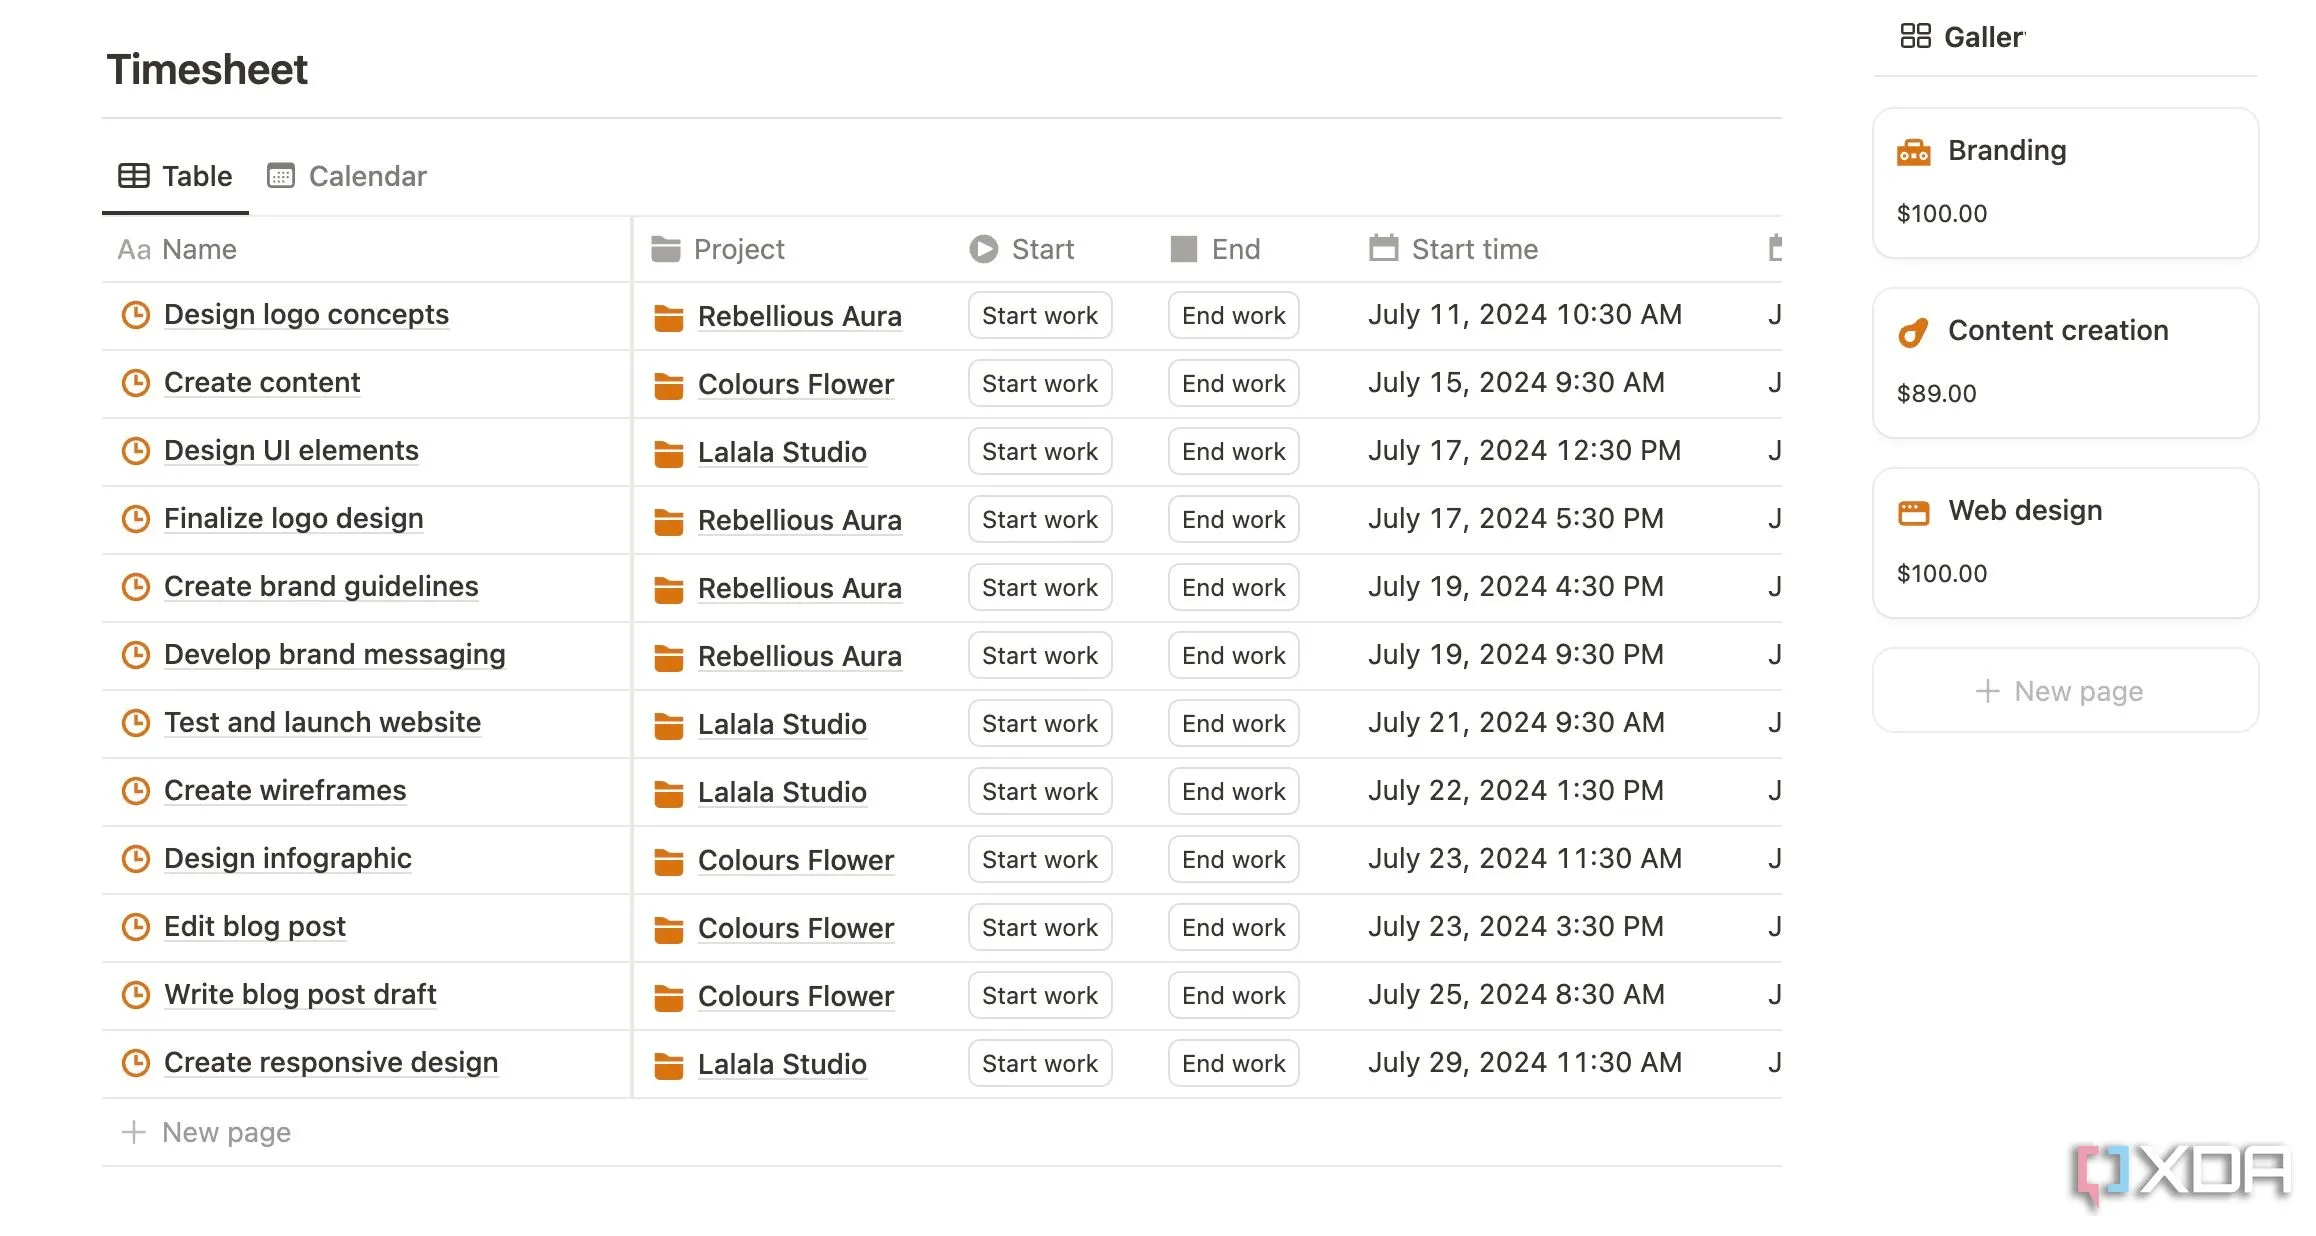Screen dimensions: 2316x1236
Task: Click the Start time calendar header icon
Action: click(1383, 249)
